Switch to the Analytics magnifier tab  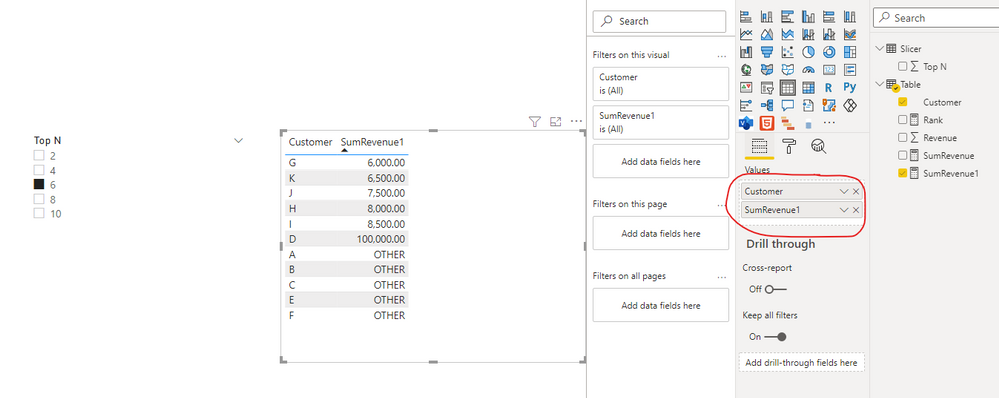819,146
